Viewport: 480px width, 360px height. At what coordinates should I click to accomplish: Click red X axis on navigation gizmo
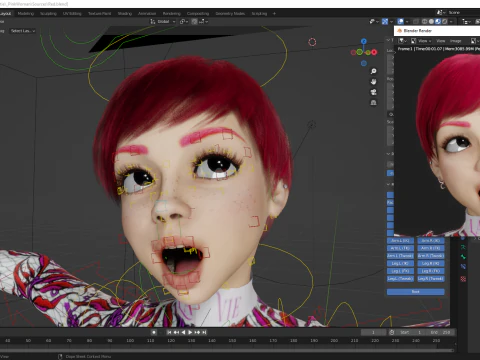tap(374, 52)
